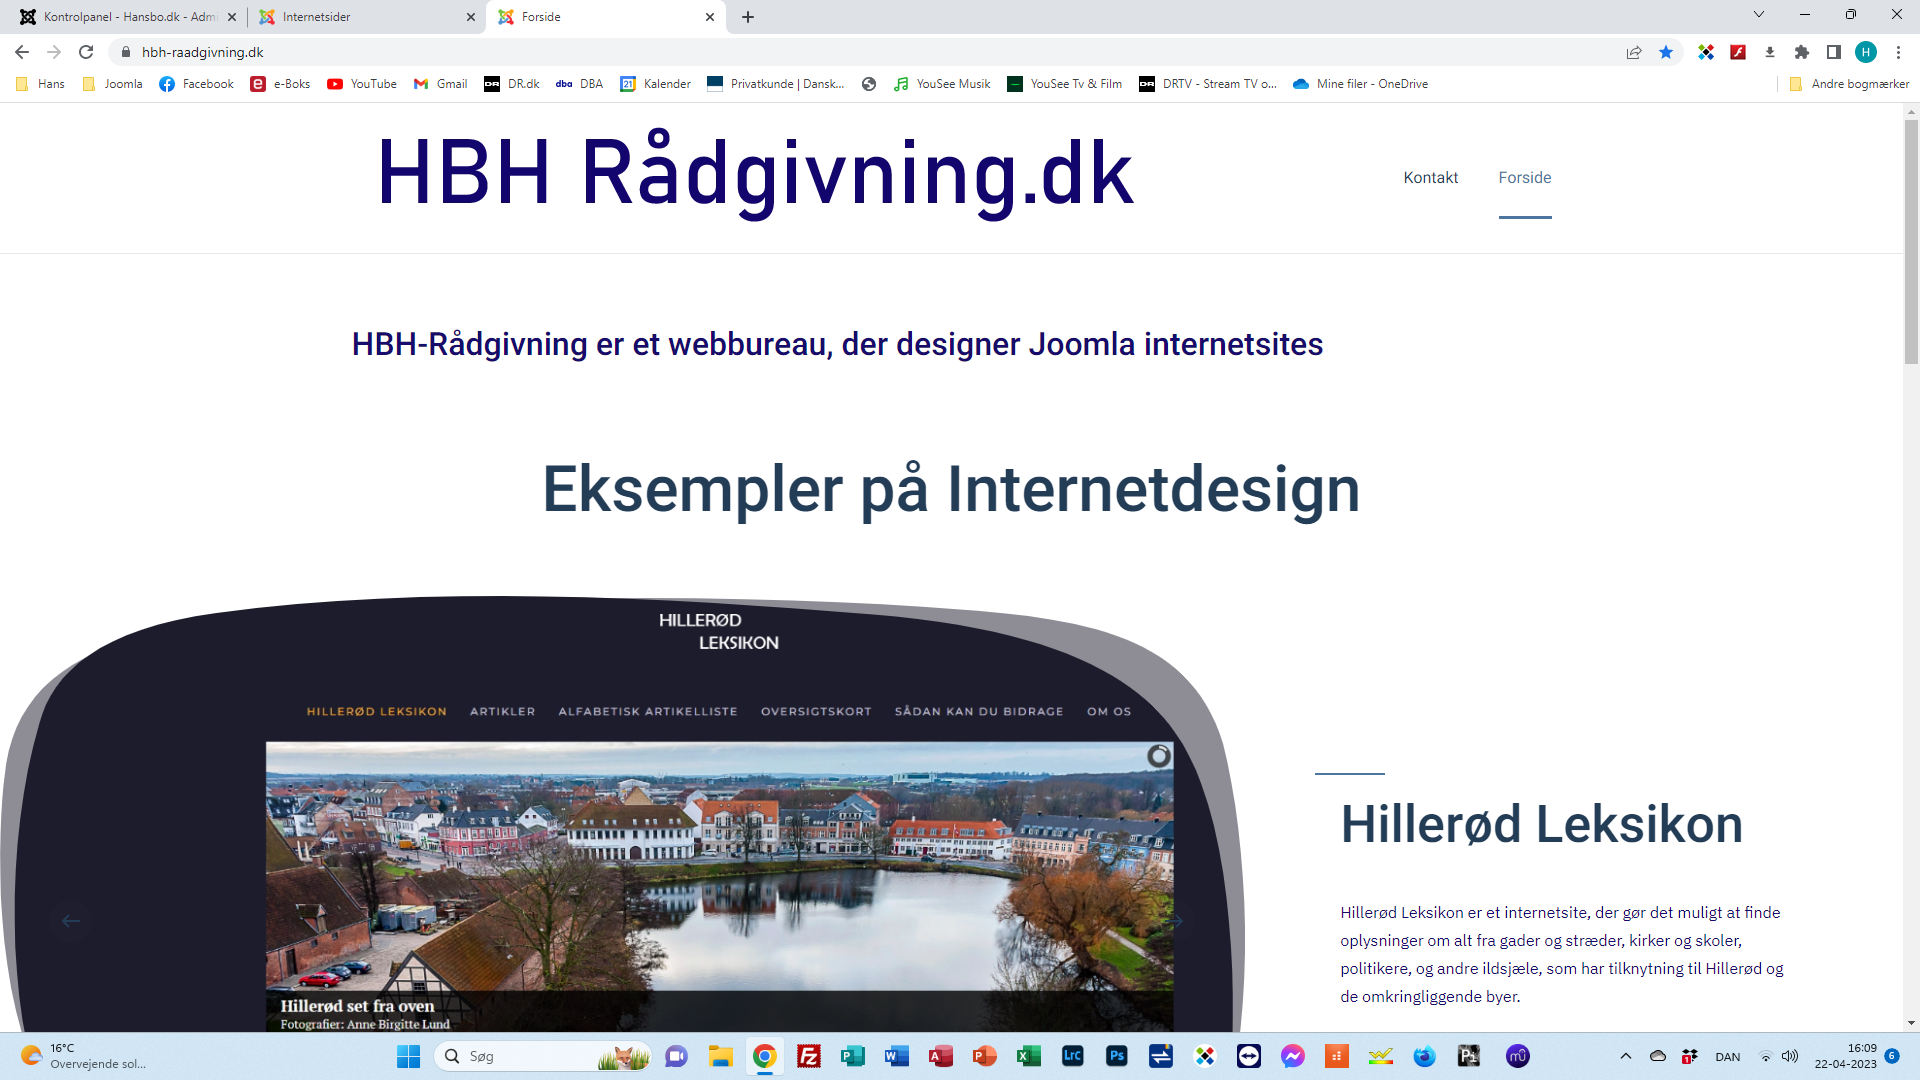Click the previous slide arrow on the slider
Image resolution: width=1920 pixels, height=1080 pixels.
tap(71, 921)
